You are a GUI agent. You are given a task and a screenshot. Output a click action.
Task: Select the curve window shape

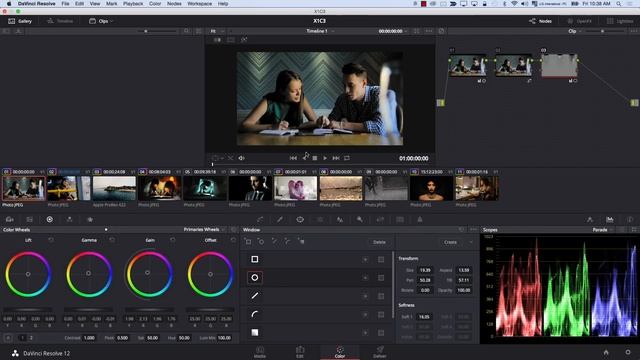255,314
